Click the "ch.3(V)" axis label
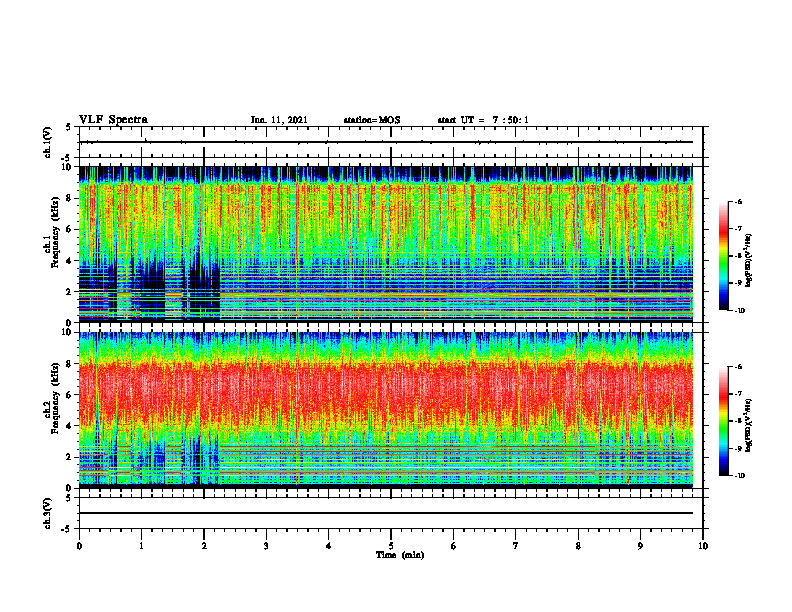 click(x=48, y=513)
